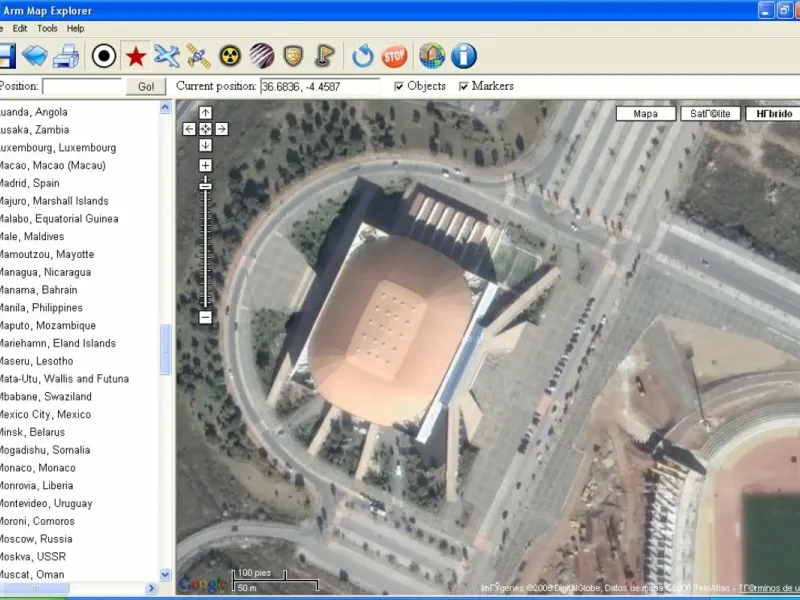Pan map left with arrow button

[x=189, y=129]
